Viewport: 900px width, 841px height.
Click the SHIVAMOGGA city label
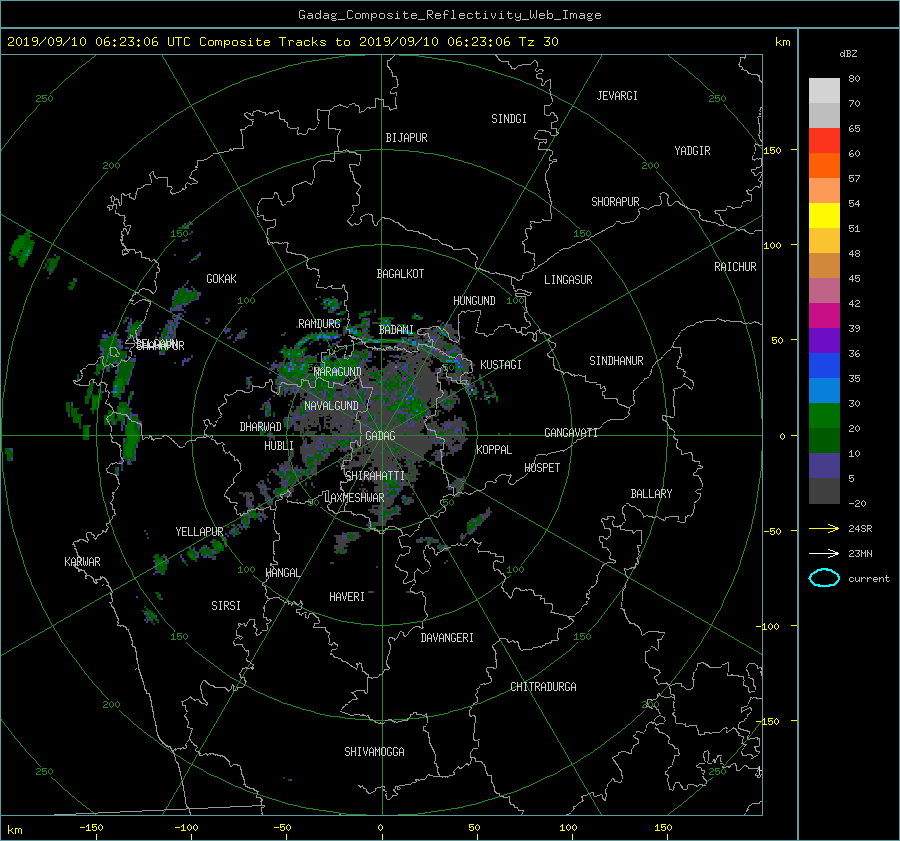(374, 752)
